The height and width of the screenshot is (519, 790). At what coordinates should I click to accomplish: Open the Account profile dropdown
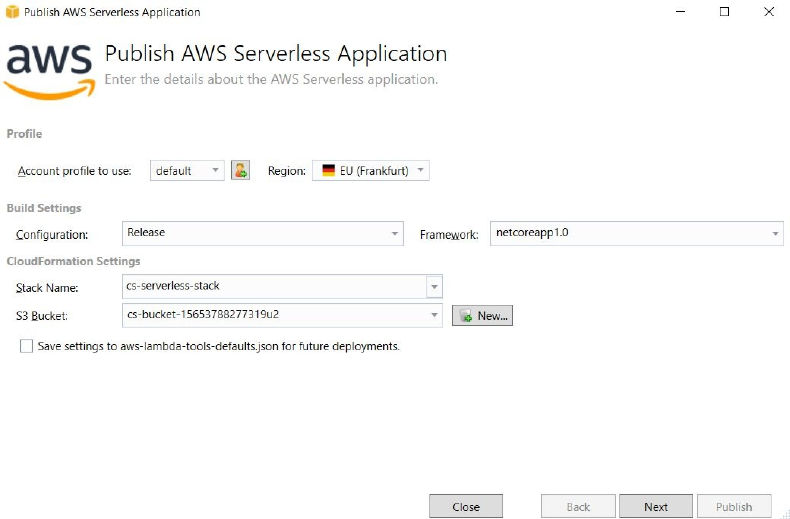click(216, 171)
